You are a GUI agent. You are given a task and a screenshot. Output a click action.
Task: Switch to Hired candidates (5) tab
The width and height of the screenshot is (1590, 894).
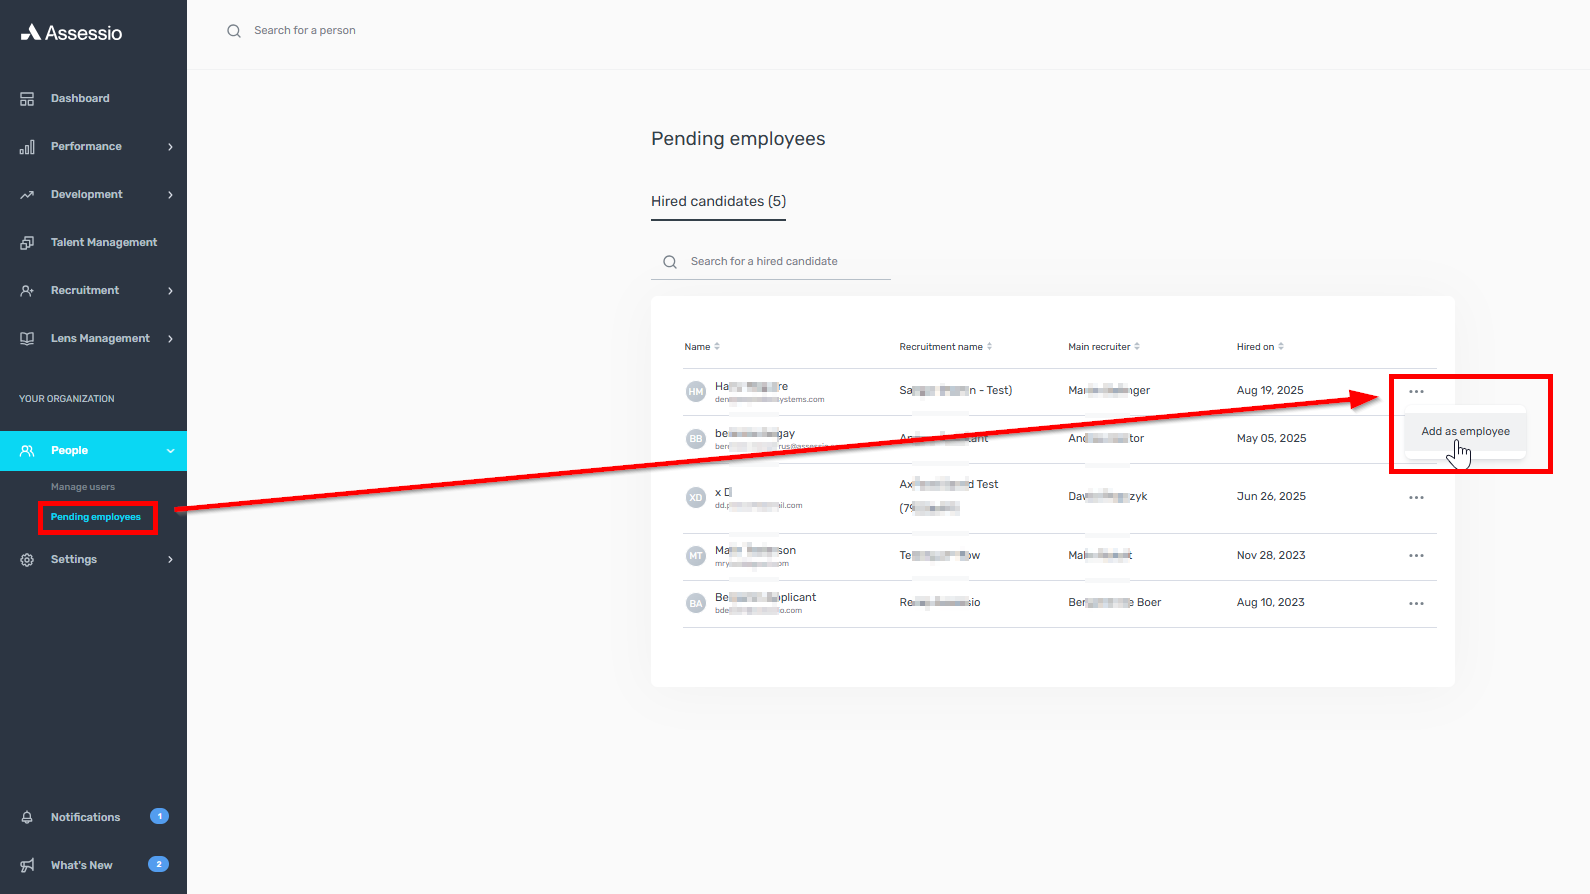pos(718,201)
